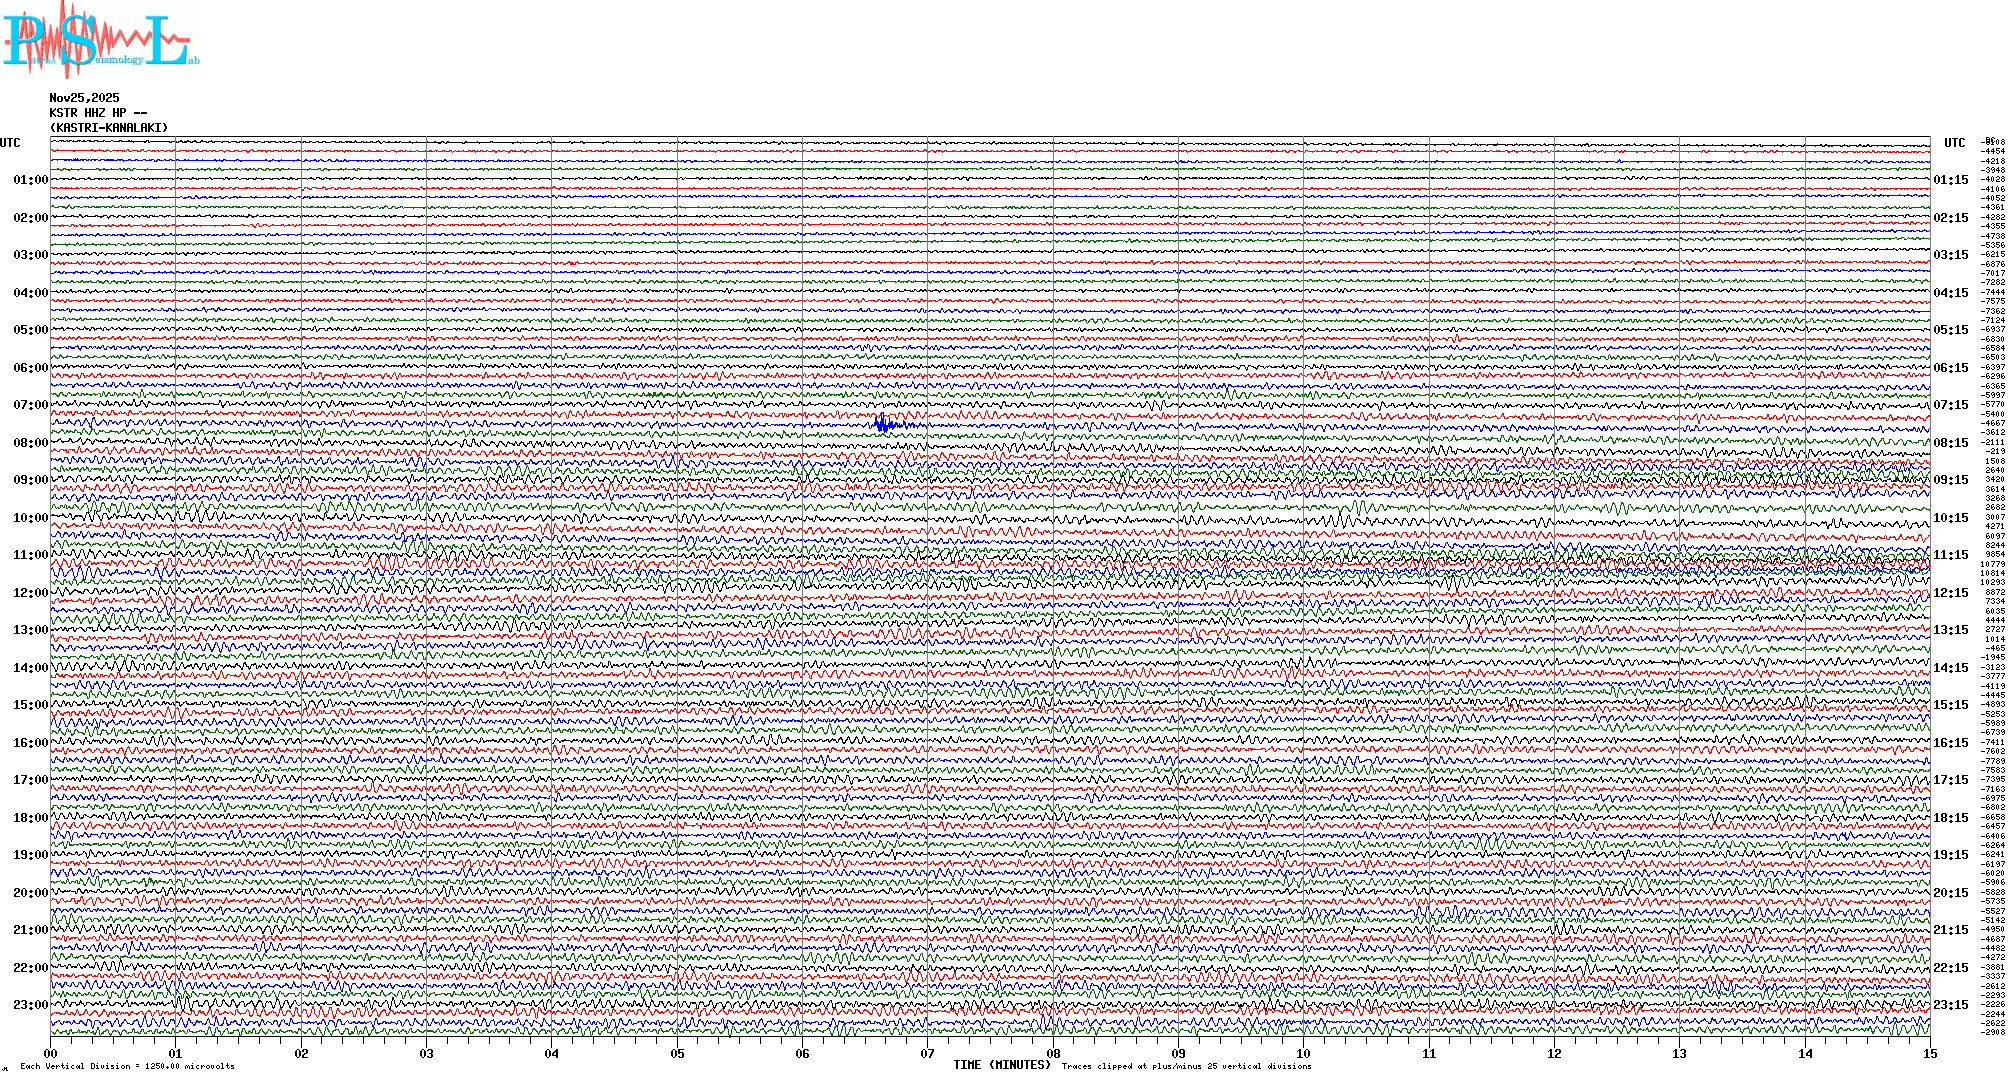
Task: Click minute 15 on bottom axis
Action: [x=1929, y=1054]
